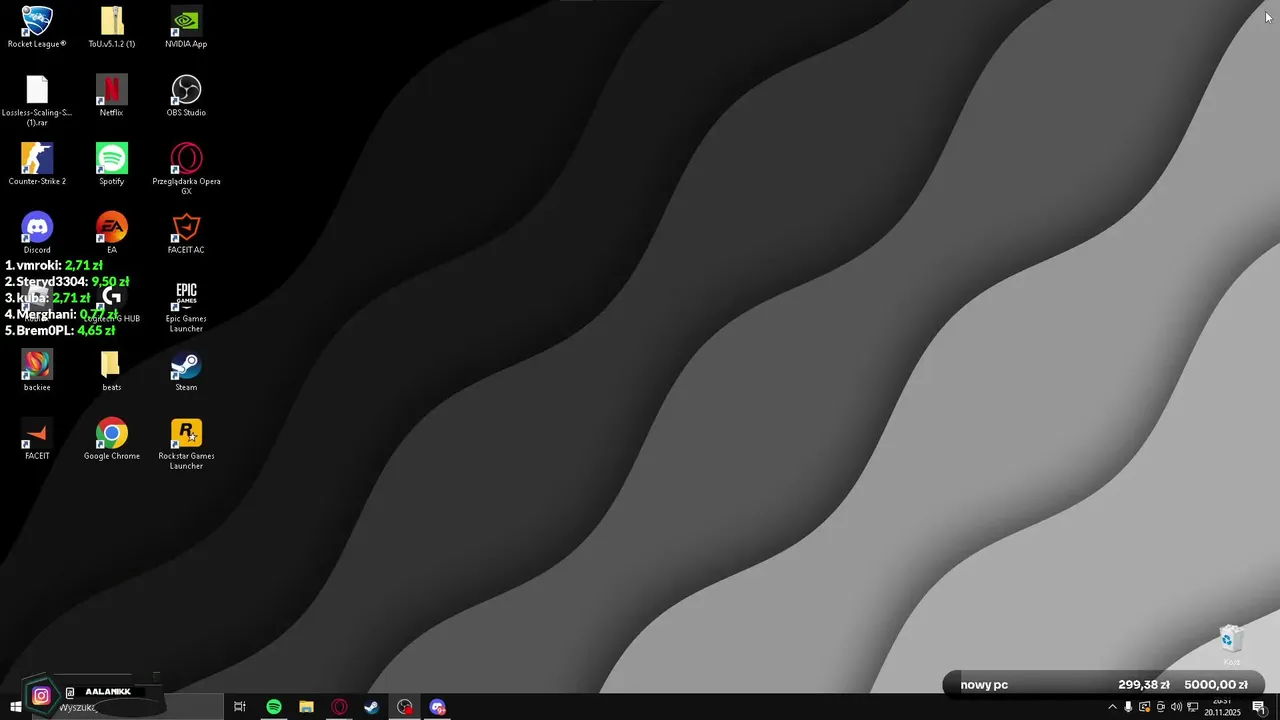Launch Google Chrome from the desktop
The height and width of the screenshot is (720, 1280).
112,439
